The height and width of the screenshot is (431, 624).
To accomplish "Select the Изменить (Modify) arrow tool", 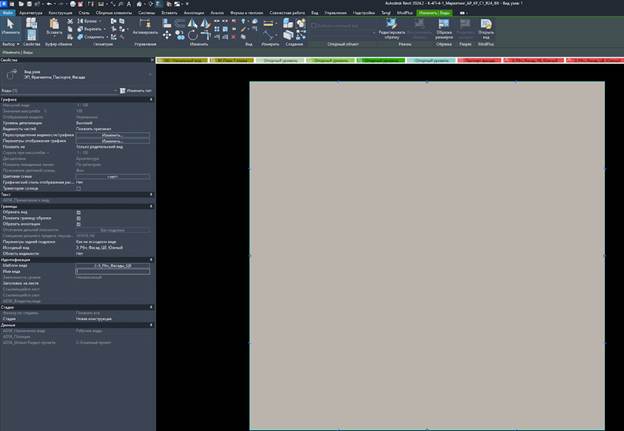I will click(10, 26).
